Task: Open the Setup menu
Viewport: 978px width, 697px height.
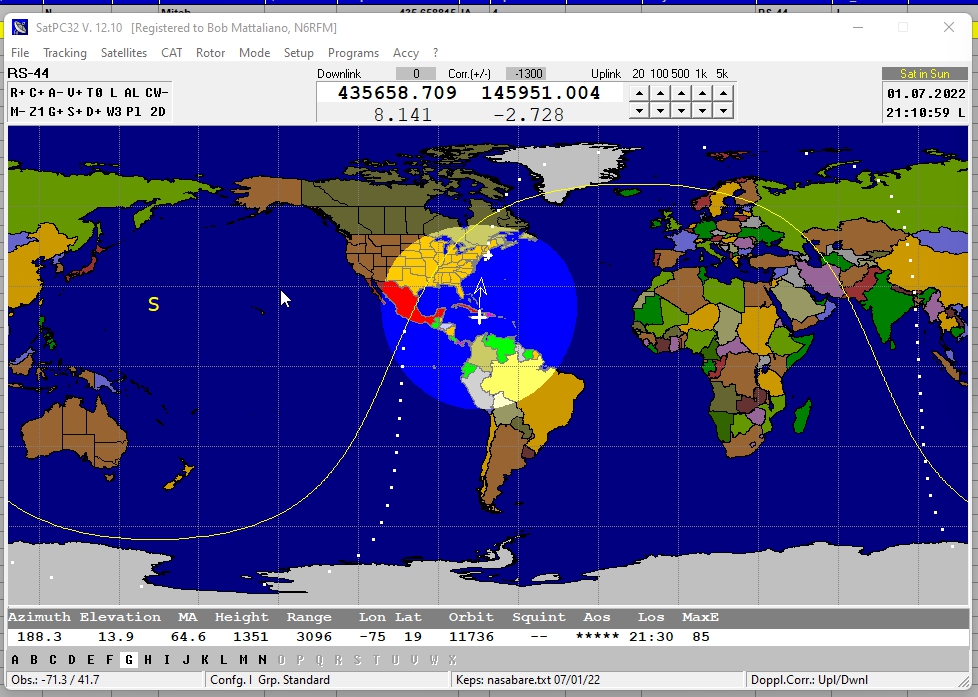Action: [299, 53]
